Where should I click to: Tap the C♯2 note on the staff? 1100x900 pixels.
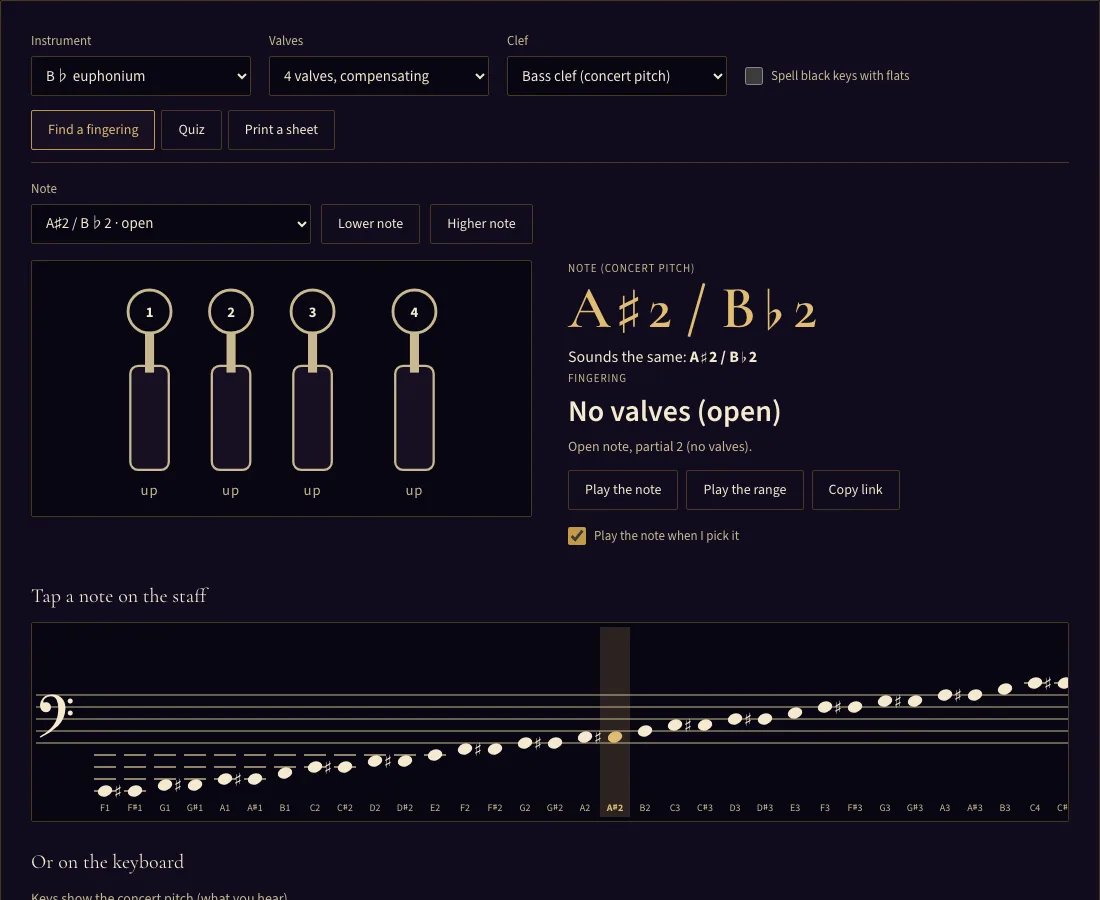(x=344, y=767)
